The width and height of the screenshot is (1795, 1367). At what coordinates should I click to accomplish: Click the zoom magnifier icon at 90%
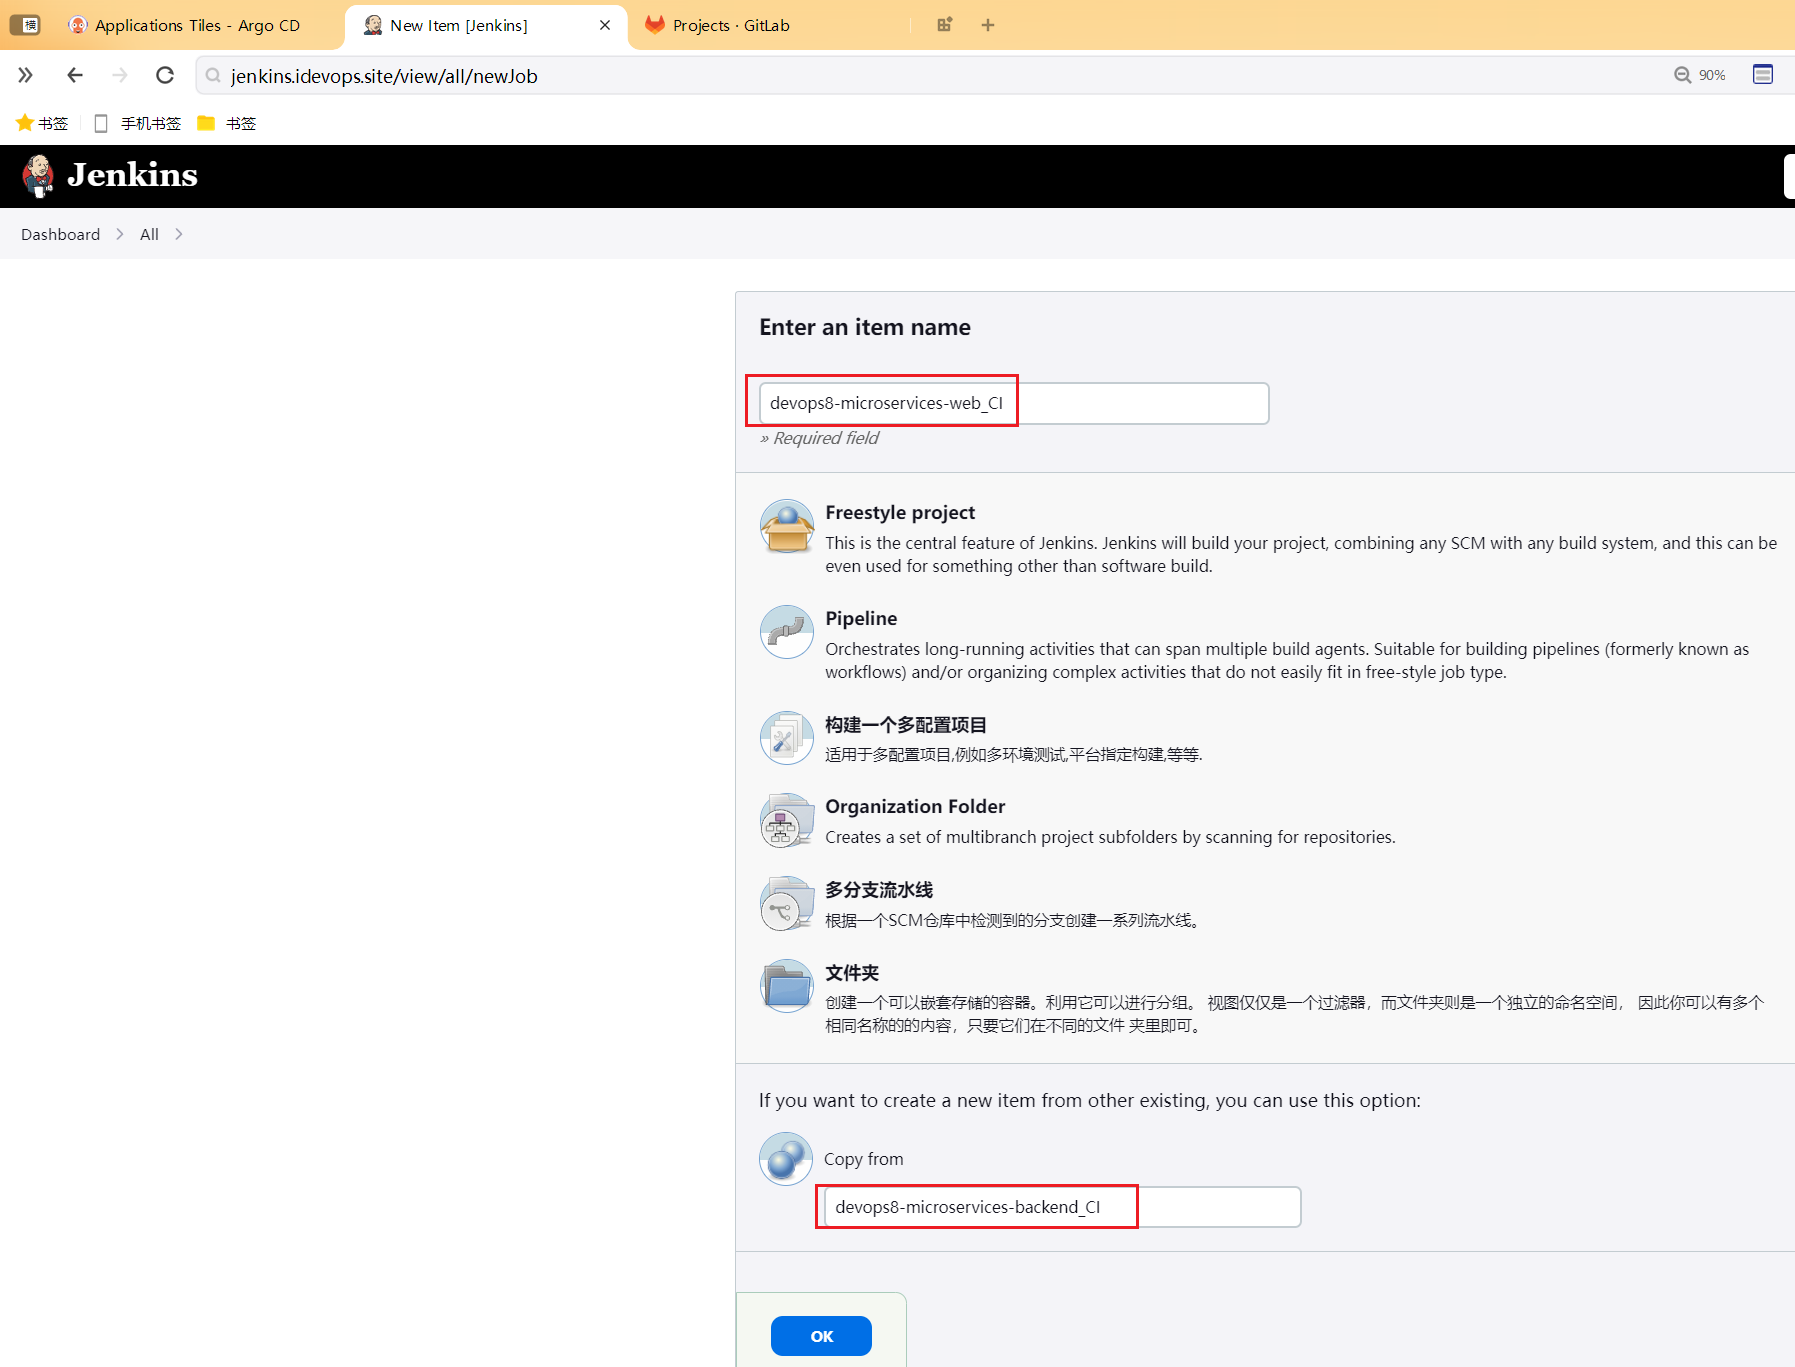click(x=1683, y=75)
